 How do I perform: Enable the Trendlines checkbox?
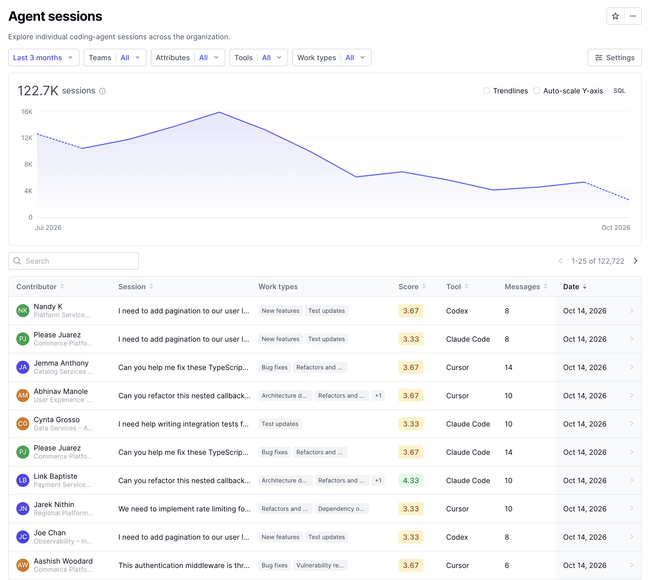(486, 91)
